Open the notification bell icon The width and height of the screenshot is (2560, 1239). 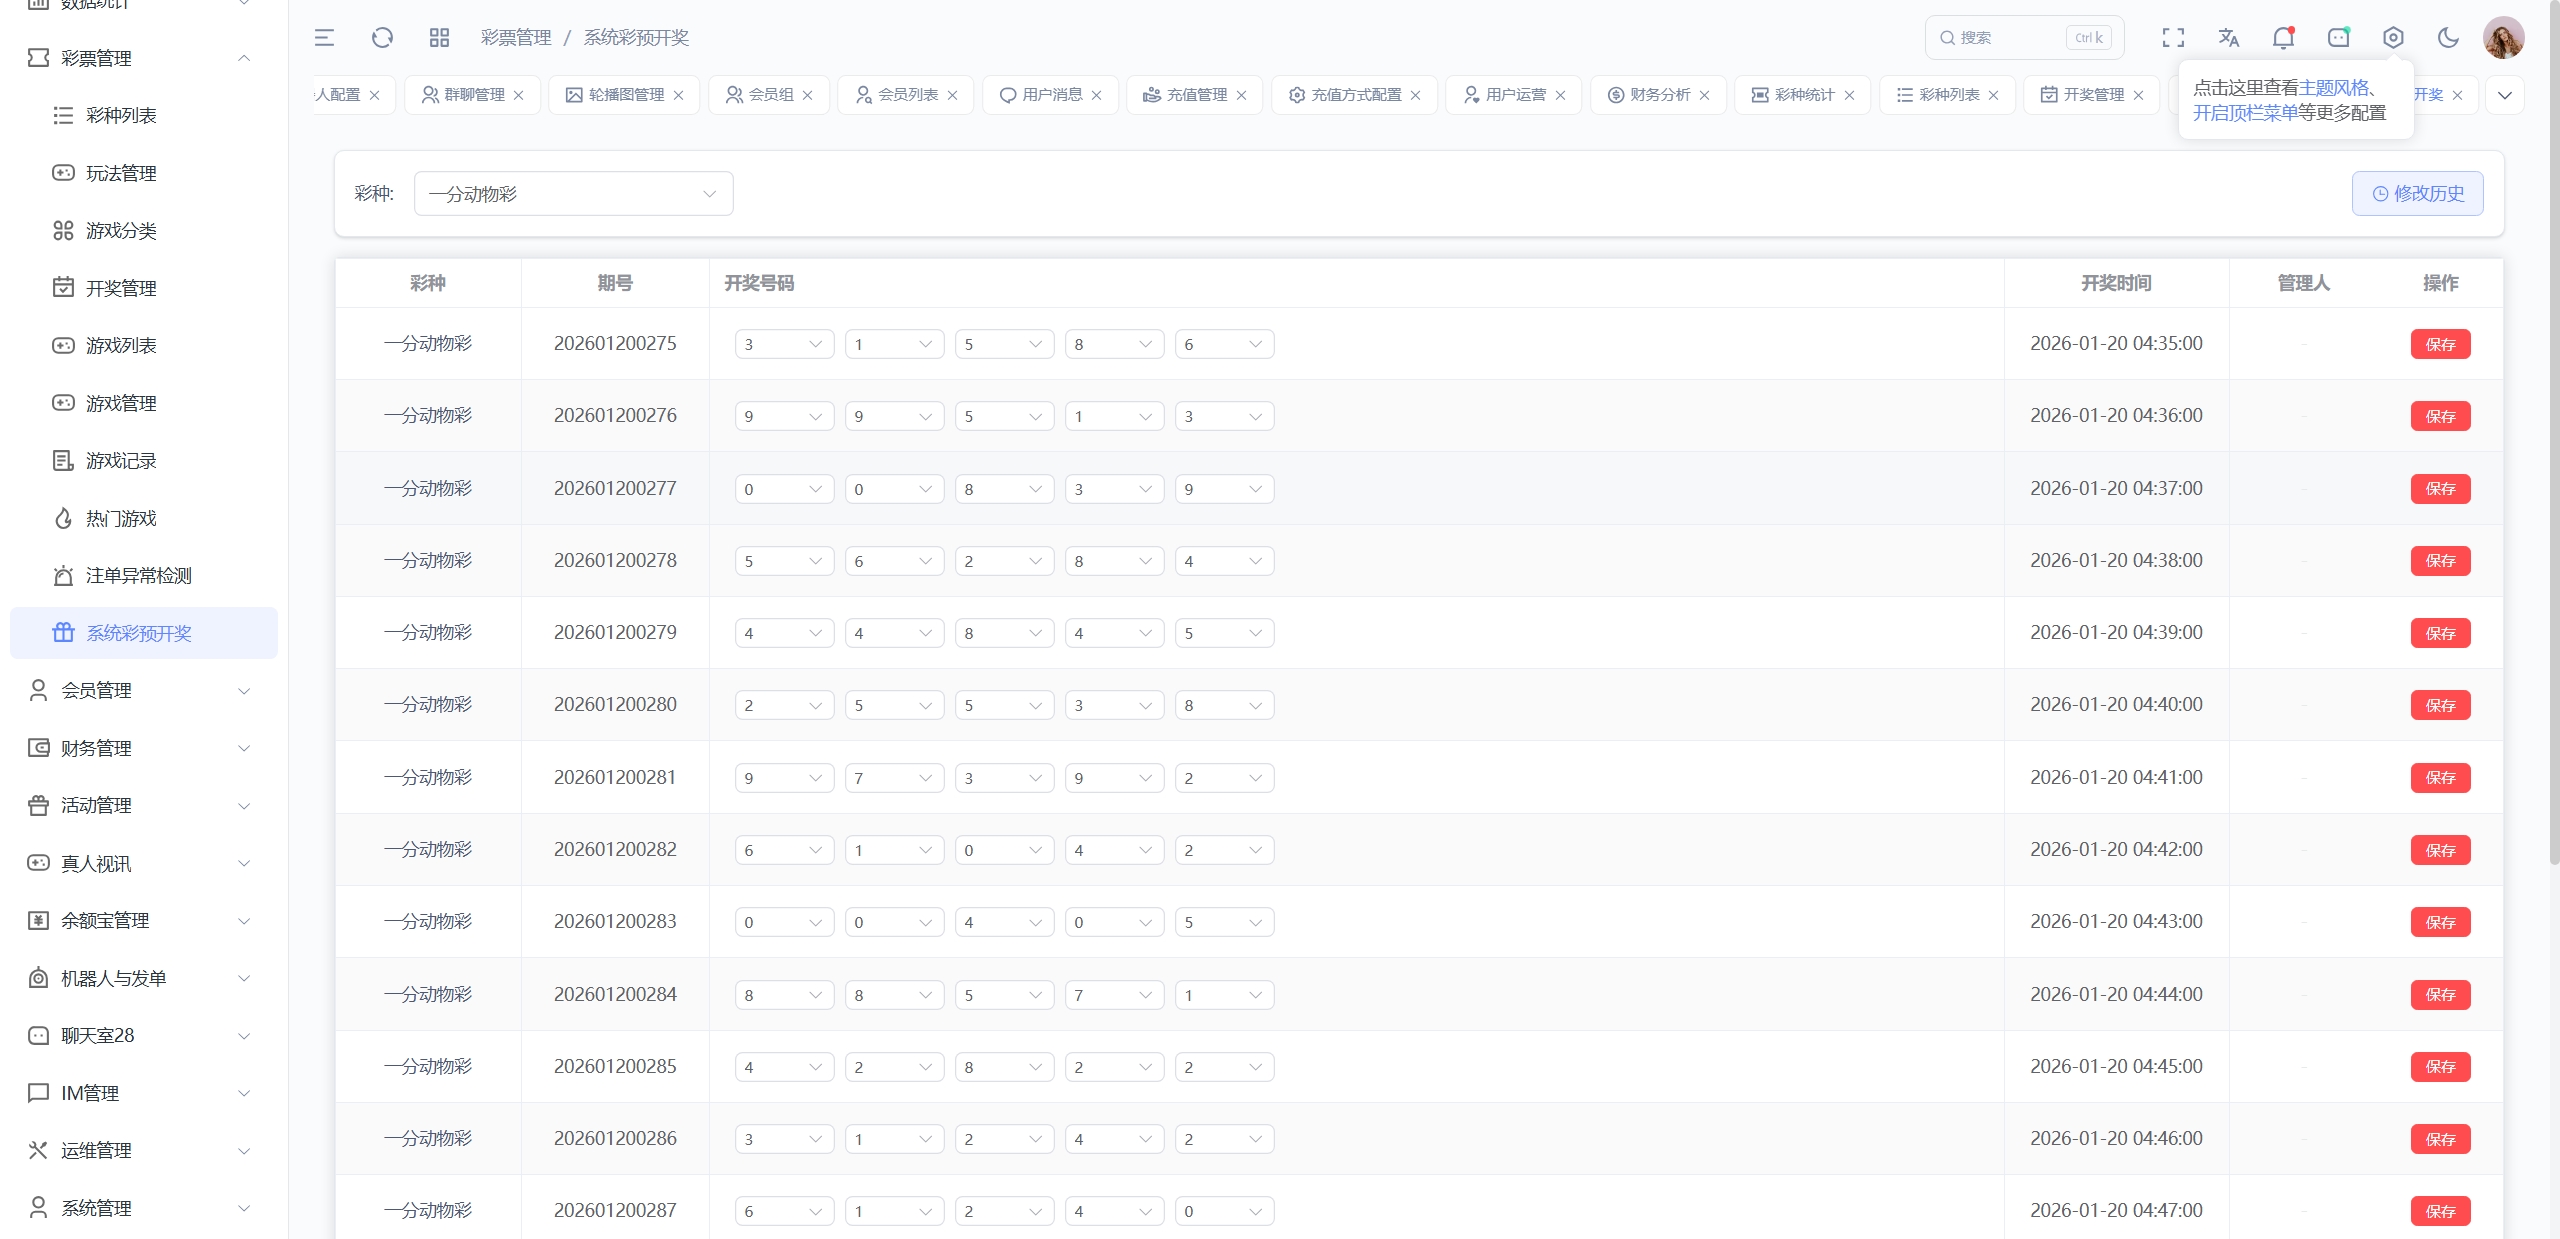point(2283,38)
